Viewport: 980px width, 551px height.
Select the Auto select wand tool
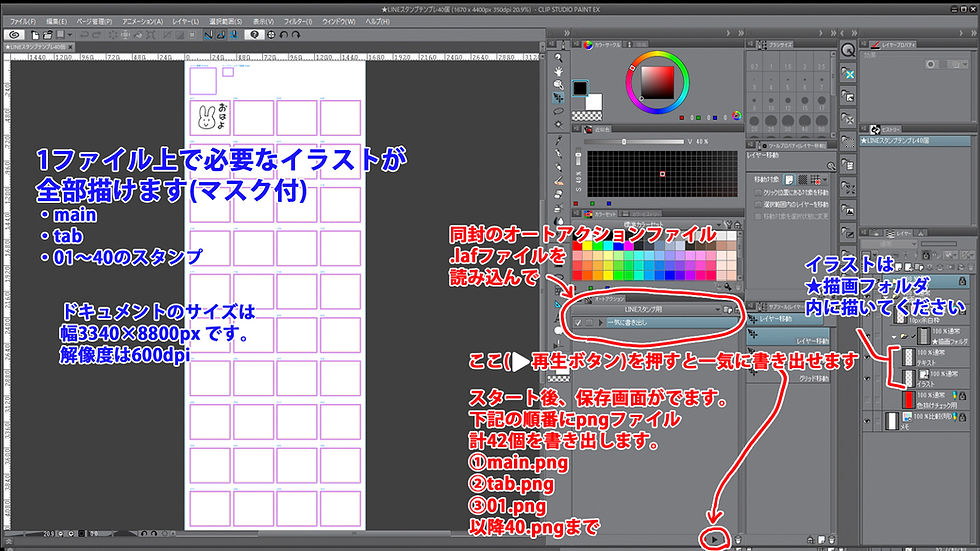558,124
